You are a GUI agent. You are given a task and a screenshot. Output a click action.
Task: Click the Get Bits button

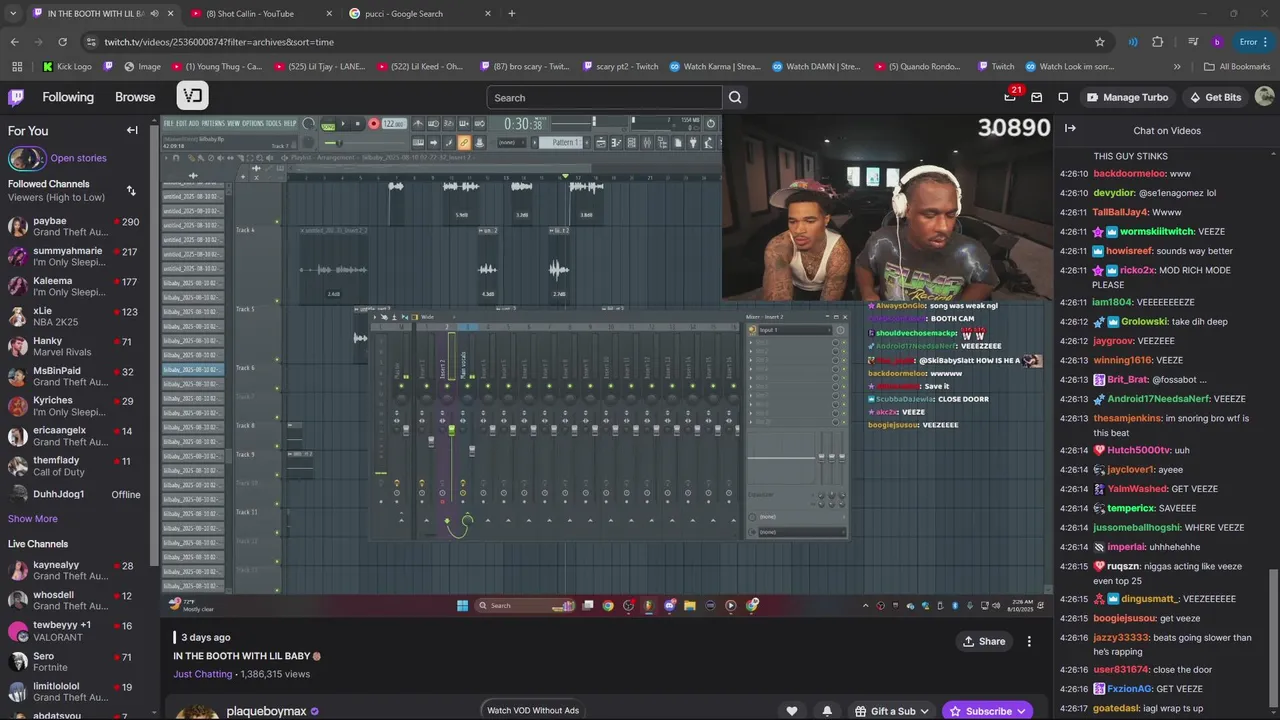[x=1215, y=97]
